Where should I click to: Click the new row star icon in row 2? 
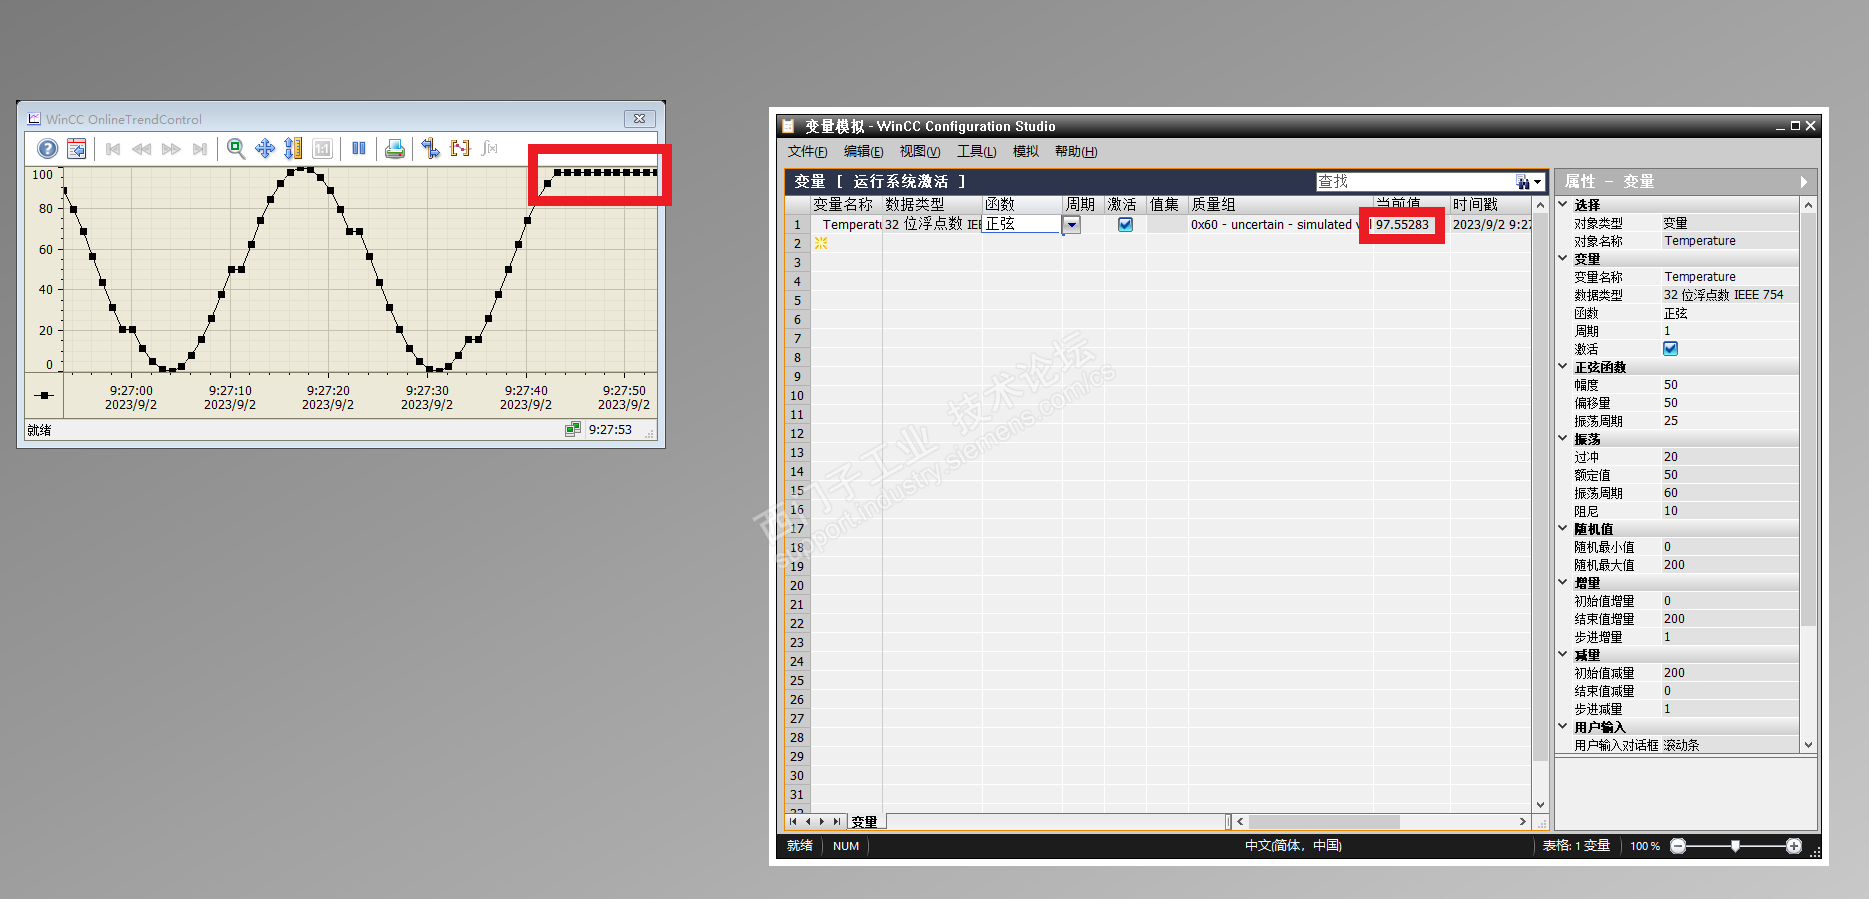[x=821, y=243]
